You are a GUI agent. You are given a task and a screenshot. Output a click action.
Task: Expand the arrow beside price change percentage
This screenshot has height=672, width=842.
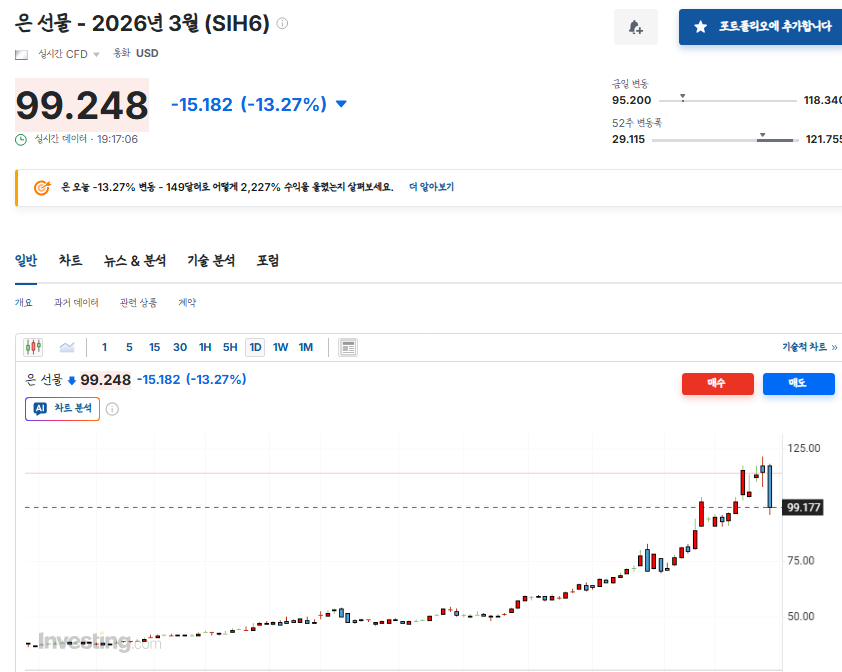tap(341, 104)
